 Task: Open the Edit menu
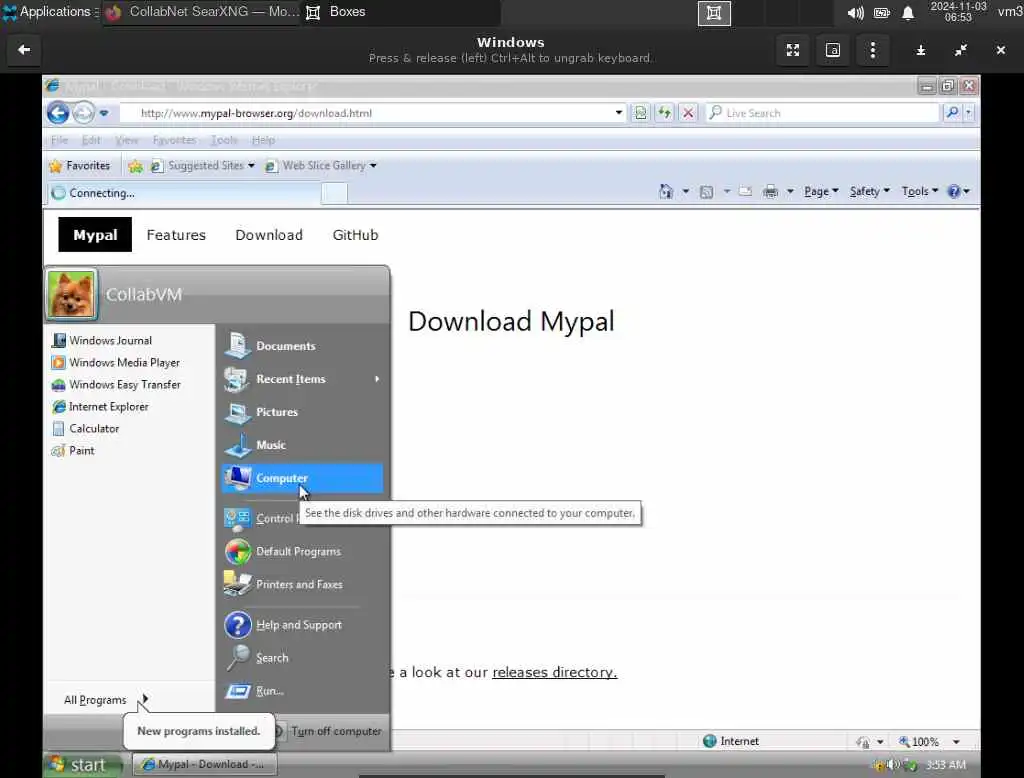91,140
